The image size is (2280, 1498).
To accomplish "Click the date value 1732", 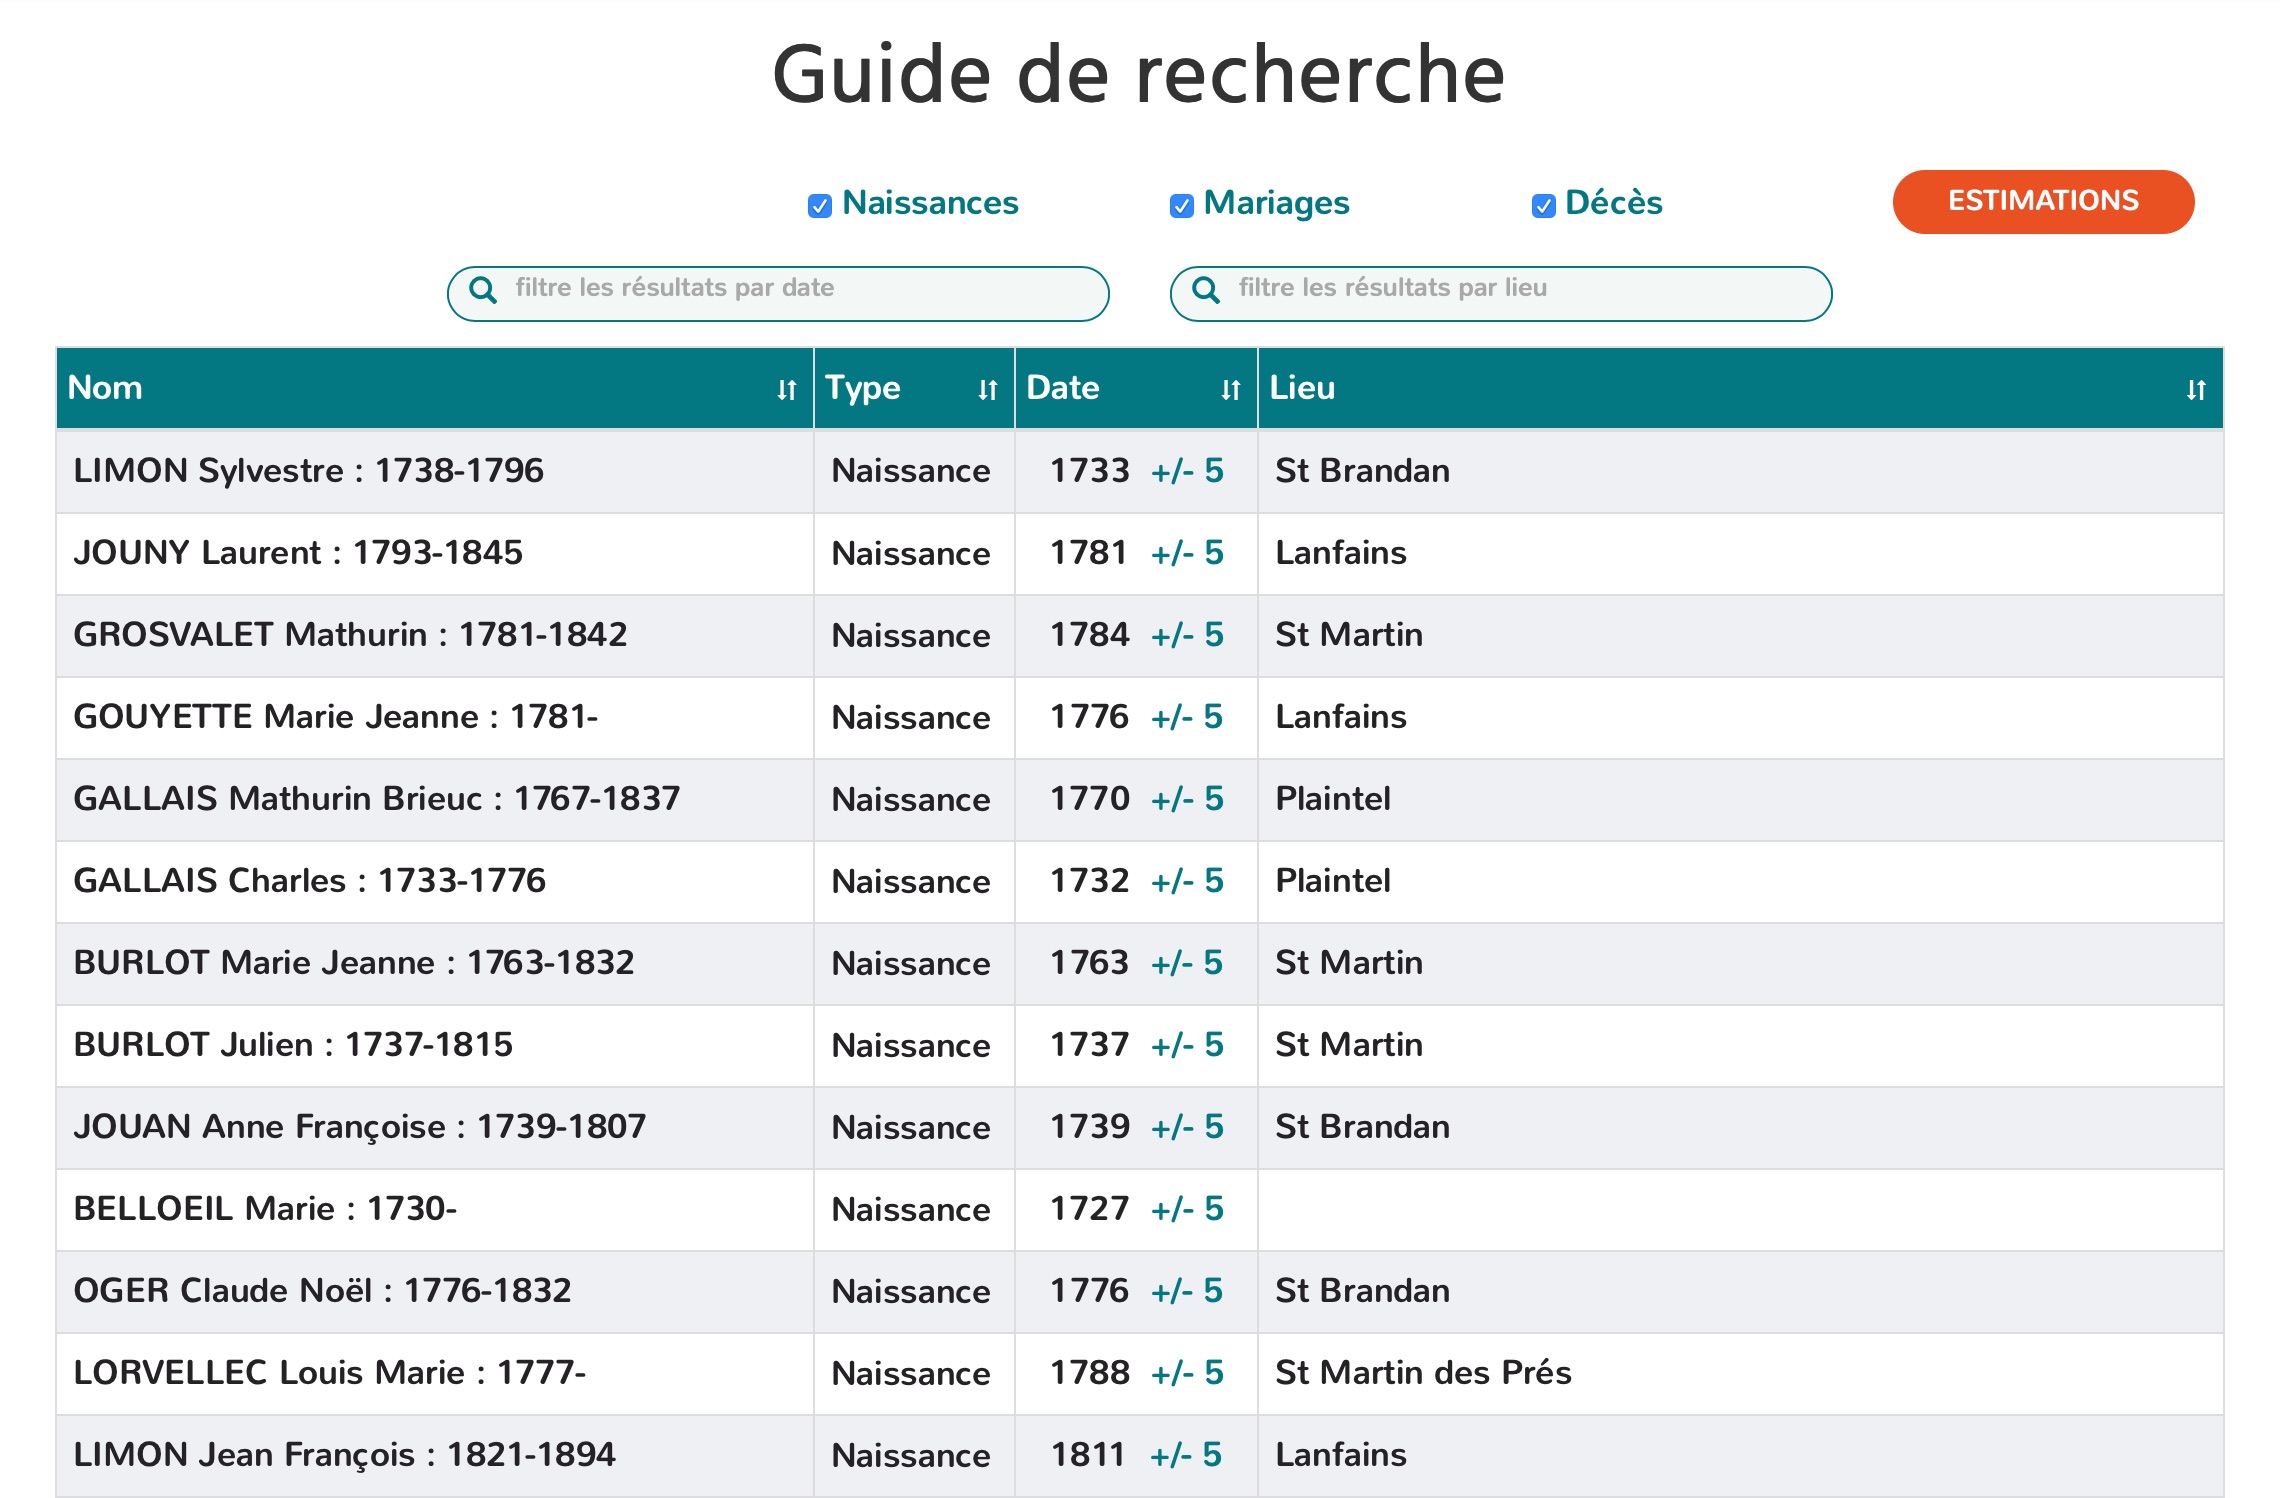I will [x=1089, y=881].
